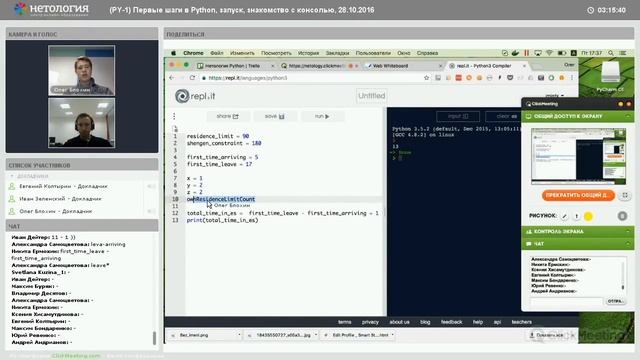The image size is (640, 360).
Task: Switch to the Нетология Python Trello tab
Action: pos(234,66)
